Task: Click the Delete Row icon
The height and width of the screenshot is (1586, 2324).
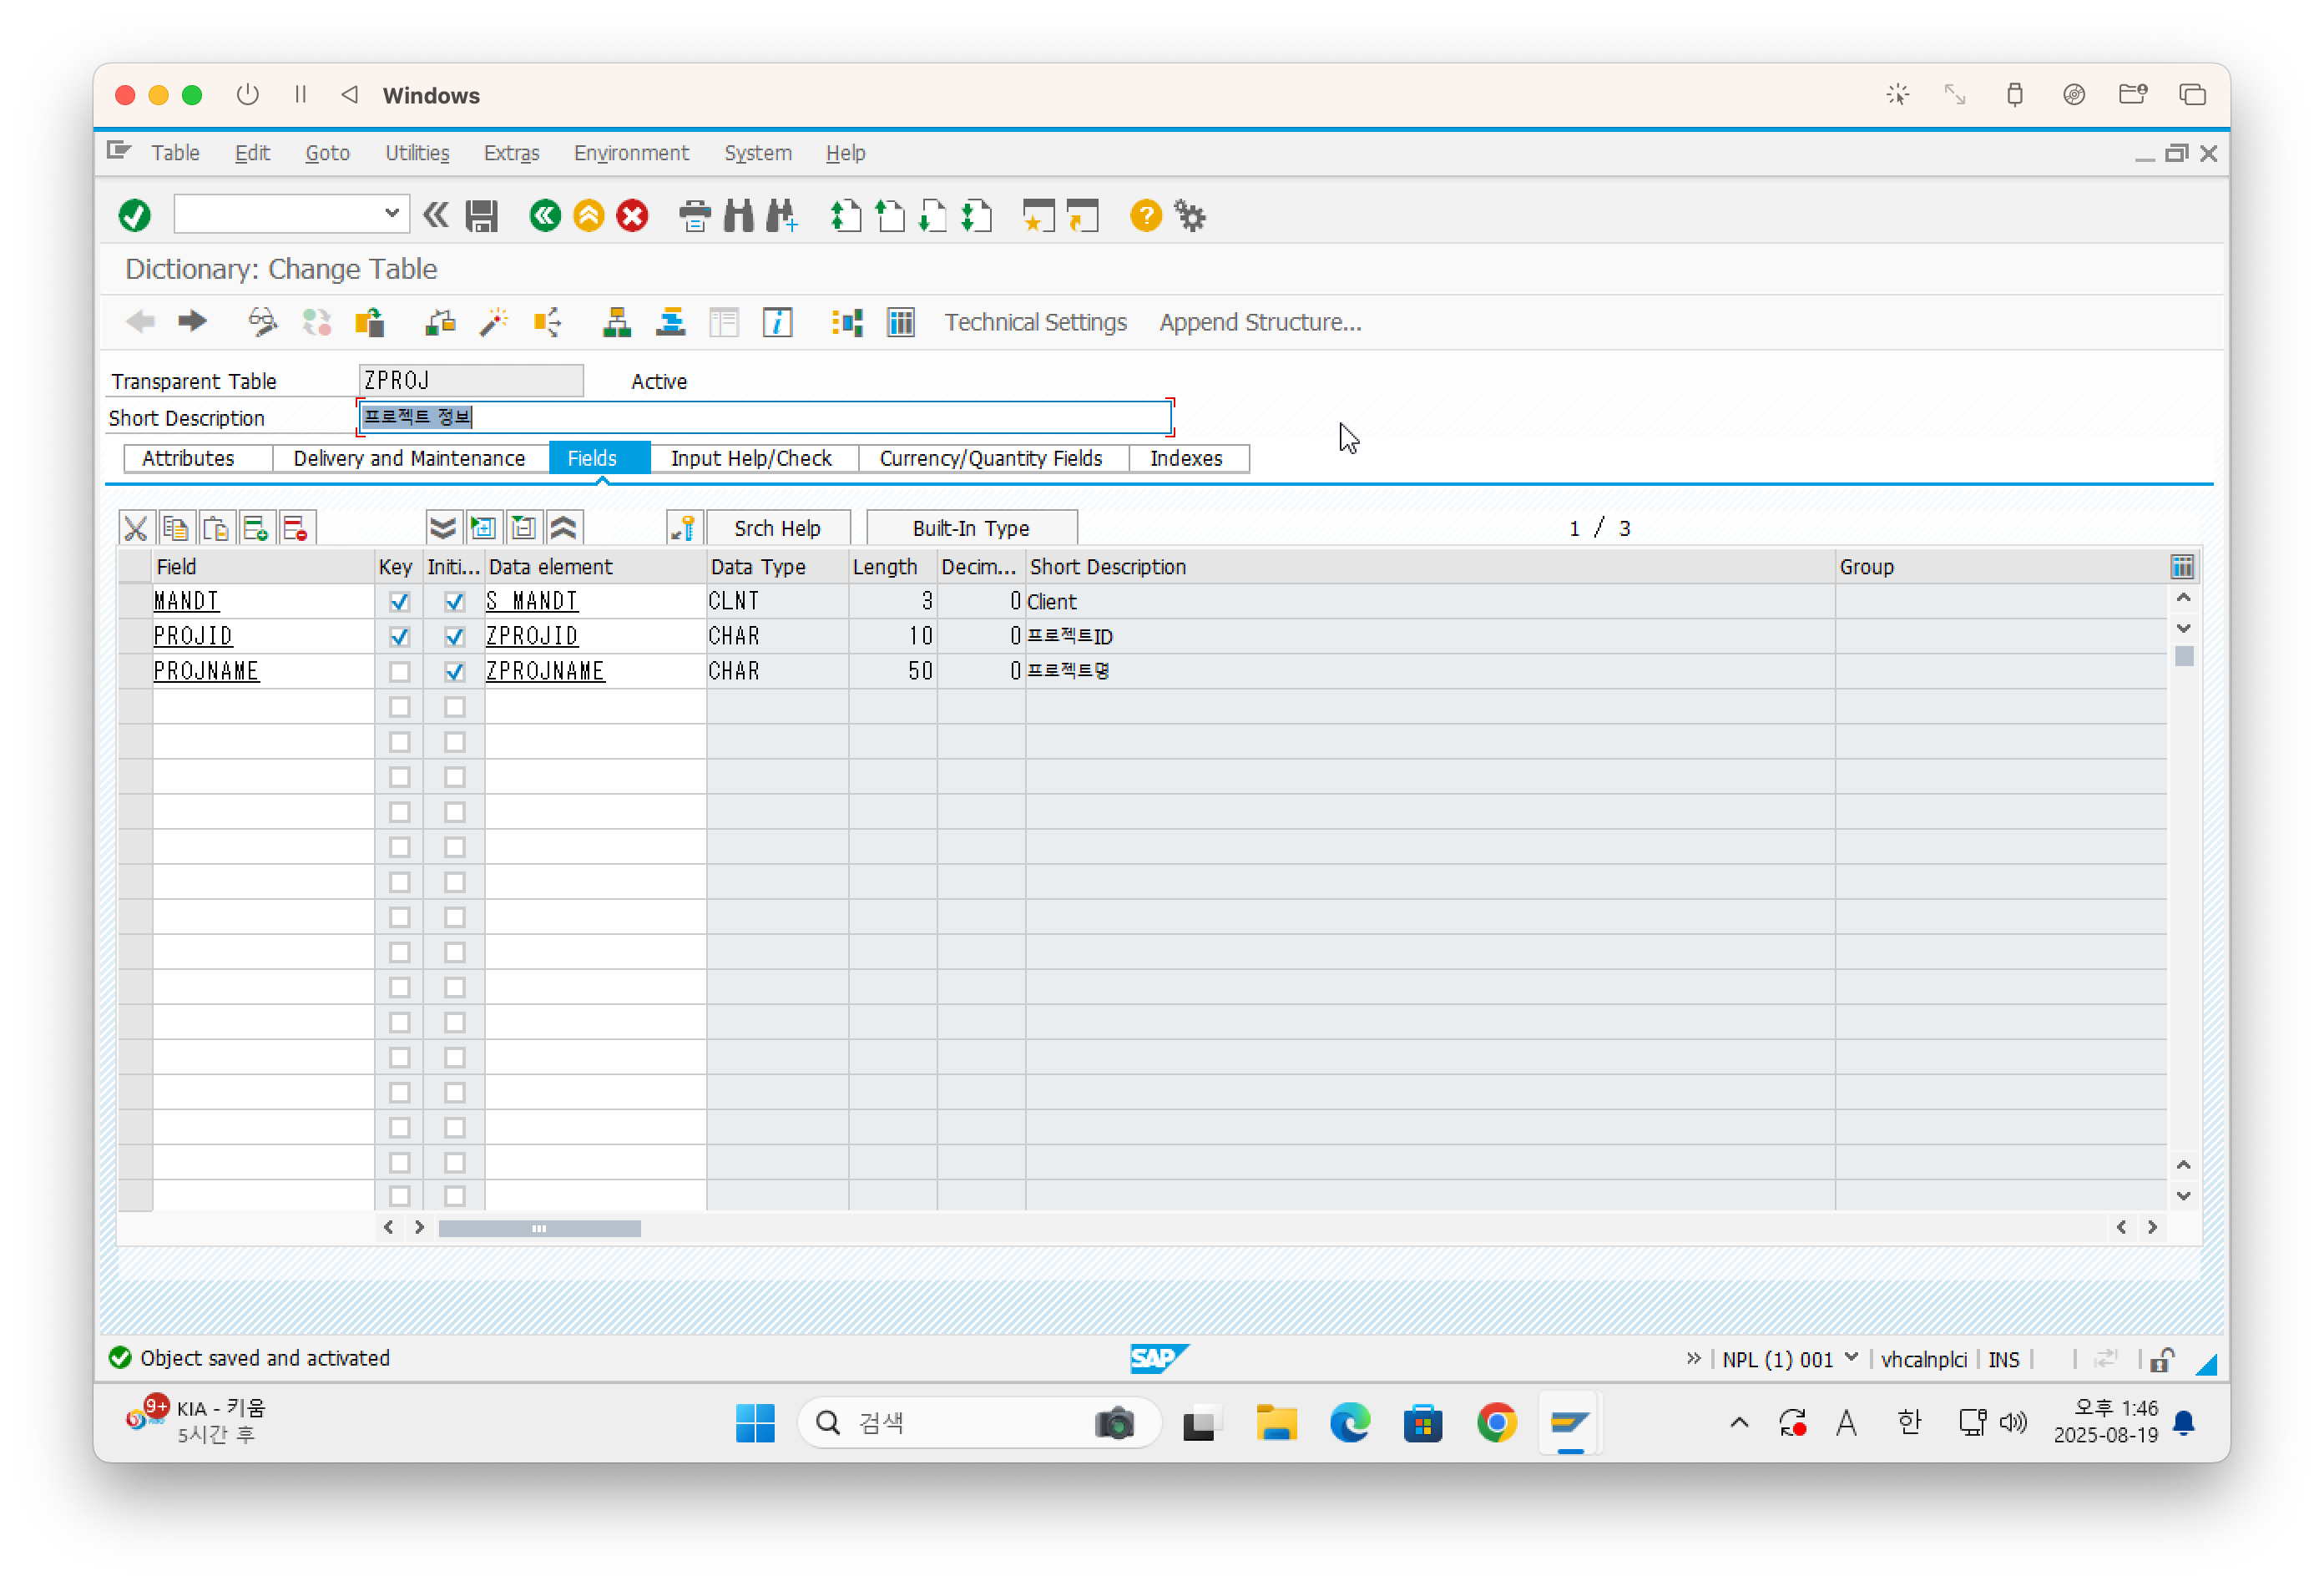Action: [296, 528]
